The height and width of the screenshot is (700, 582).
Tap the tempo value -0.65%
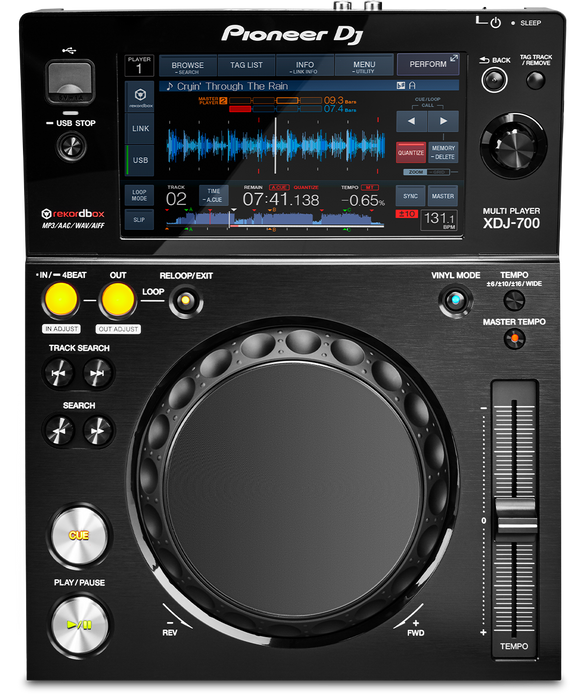[362, 200]
